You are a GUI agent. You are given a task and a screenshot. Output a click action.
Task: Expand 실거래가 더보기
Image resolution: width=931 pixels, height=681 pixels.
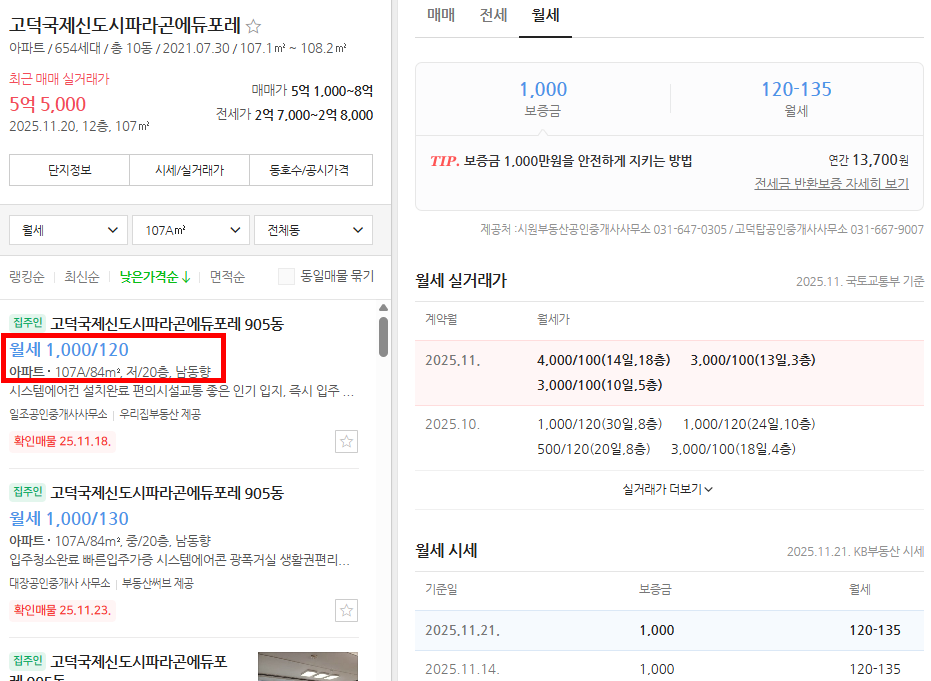coord(668,489)
